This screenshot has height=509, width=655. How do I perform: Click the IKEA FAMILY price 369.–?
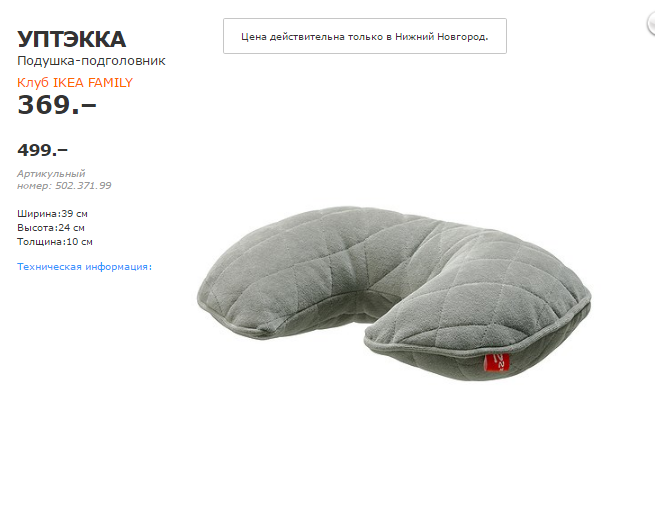[57, 105]
